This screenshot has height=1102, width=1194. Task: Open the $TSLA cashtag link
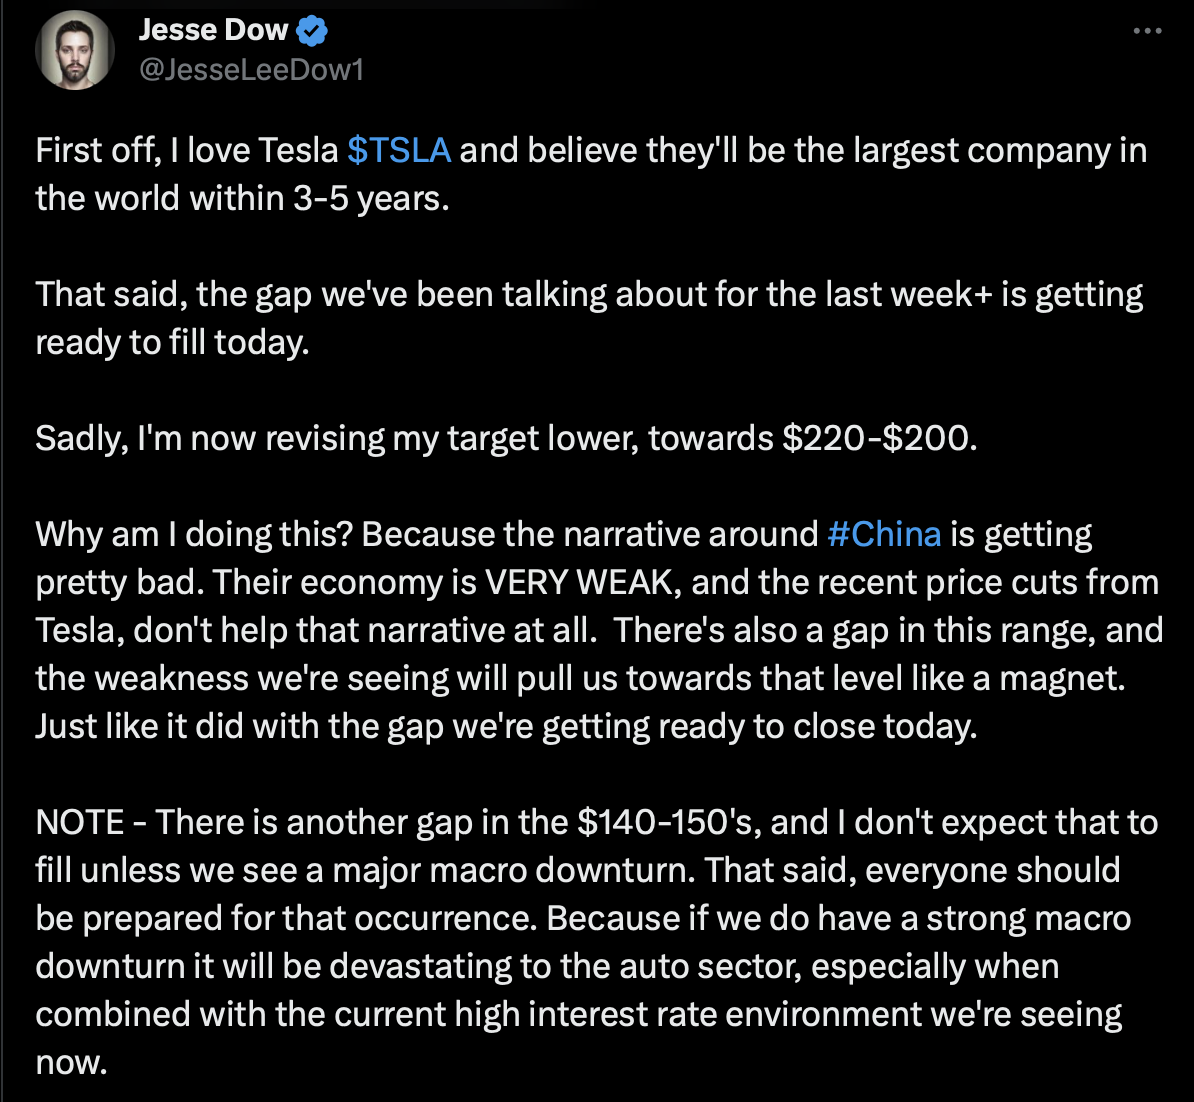(x=399, y=150)
